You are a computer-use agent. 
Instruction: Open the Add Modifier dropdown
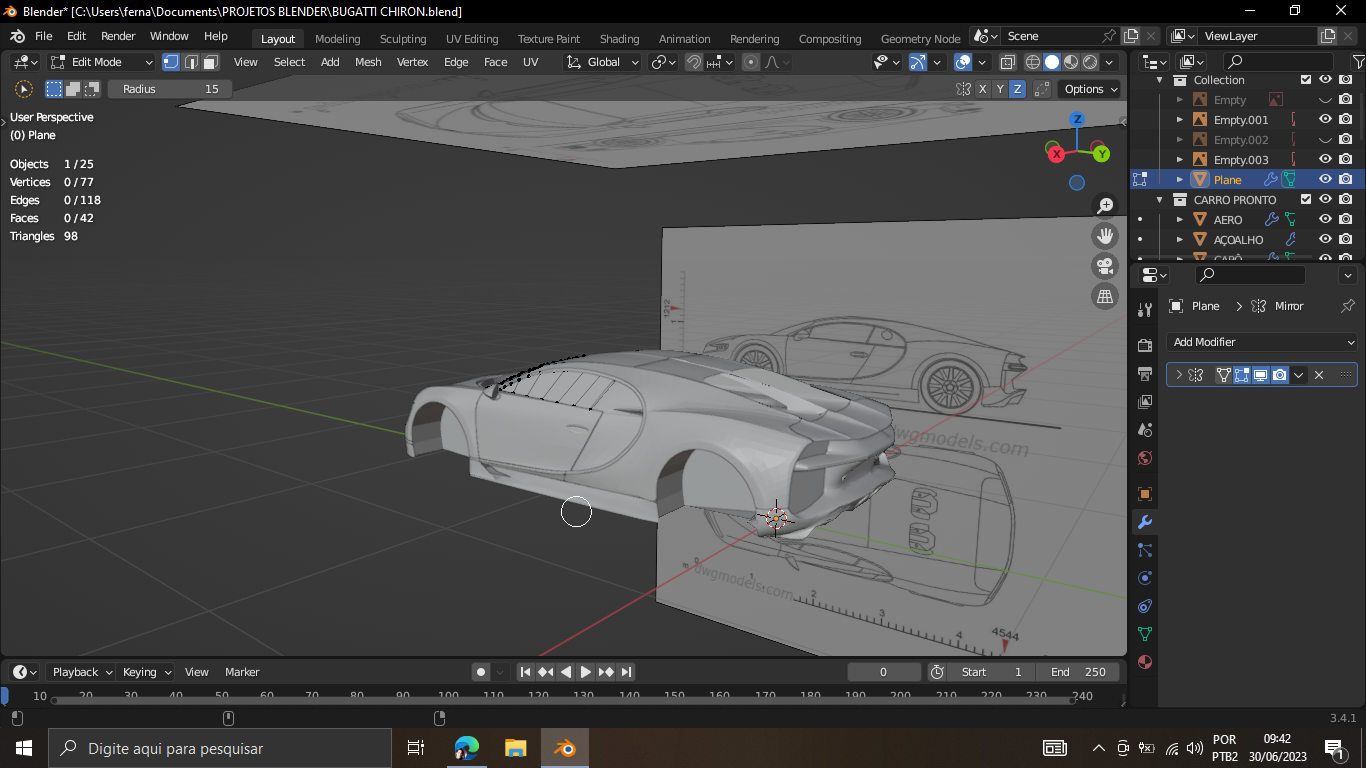[1262, 342]
